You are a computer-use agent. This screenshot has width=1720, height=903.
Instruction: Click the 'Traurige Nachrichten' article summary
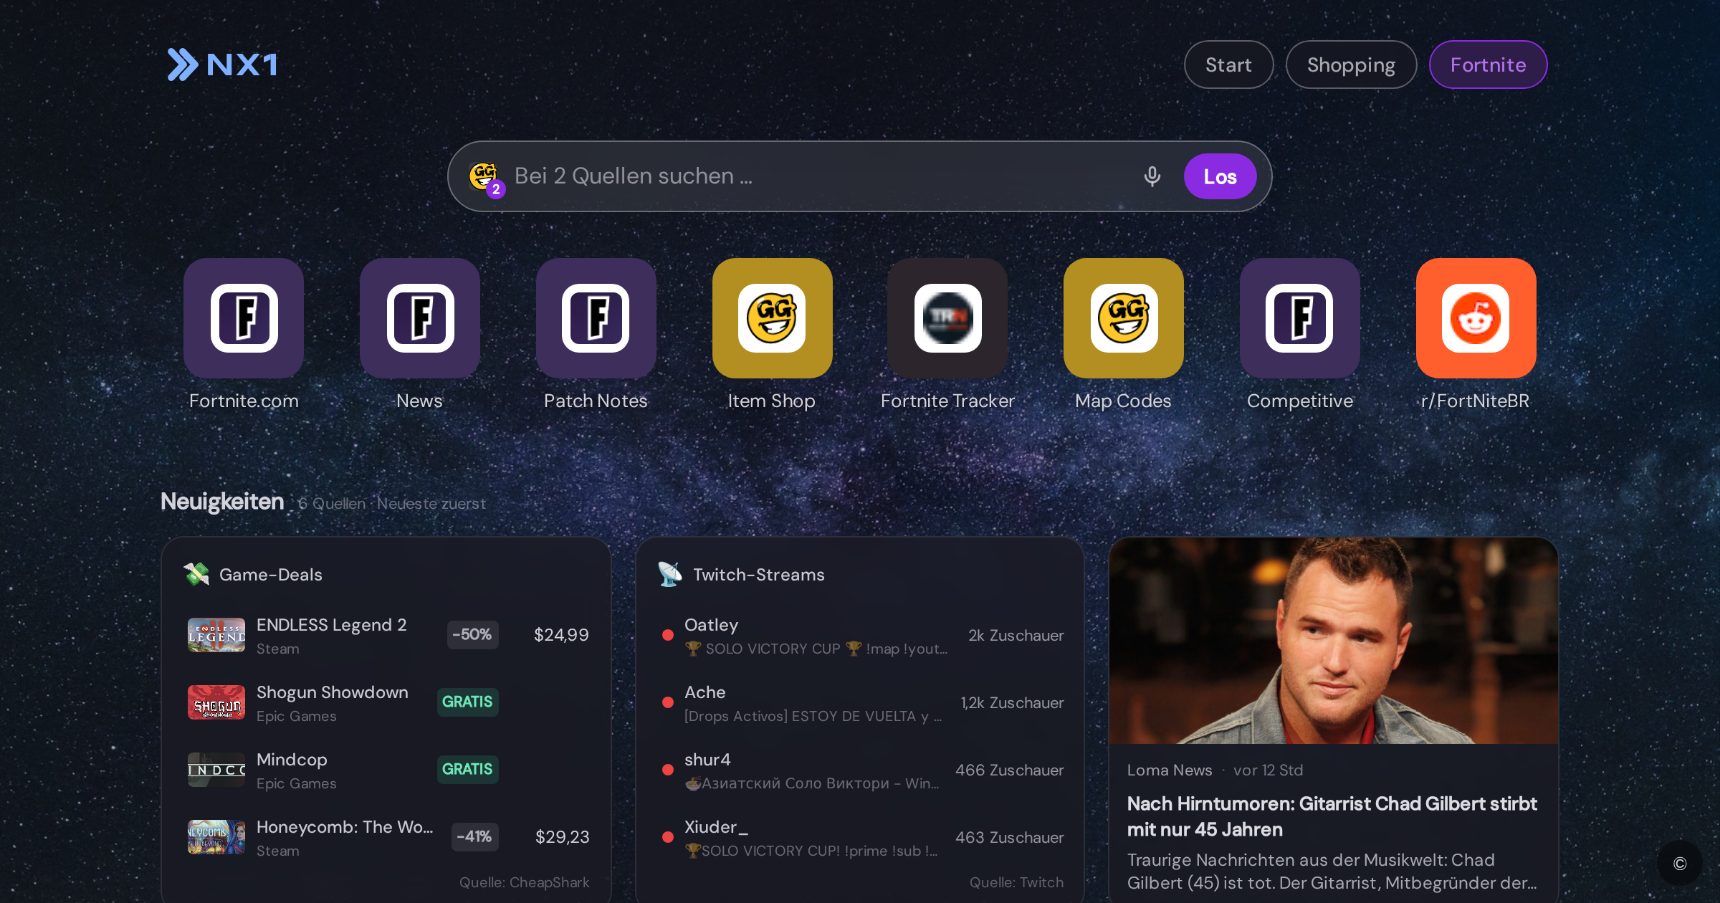1332,871
